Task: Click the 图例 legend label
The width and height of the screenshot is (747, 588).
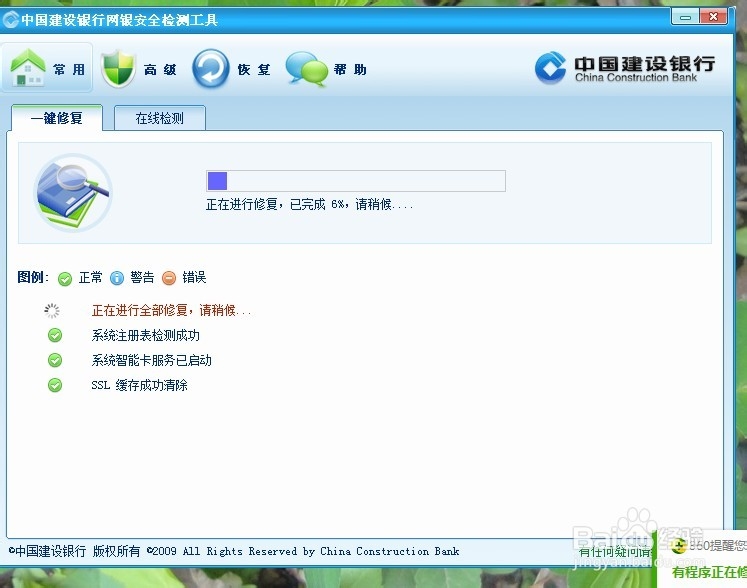Action: coord(33,277)
